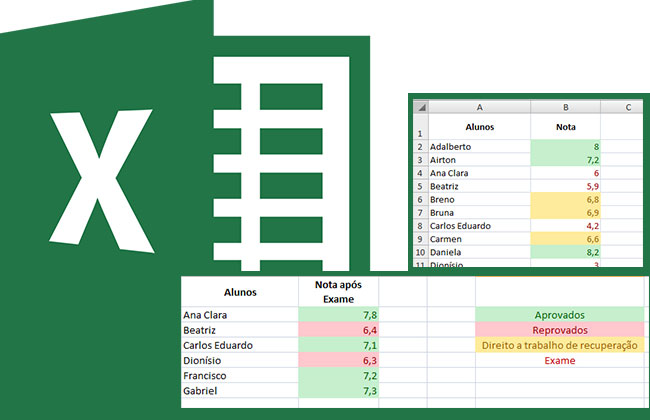
Task: Click the Nota header cell
Action: click(565, 127)
